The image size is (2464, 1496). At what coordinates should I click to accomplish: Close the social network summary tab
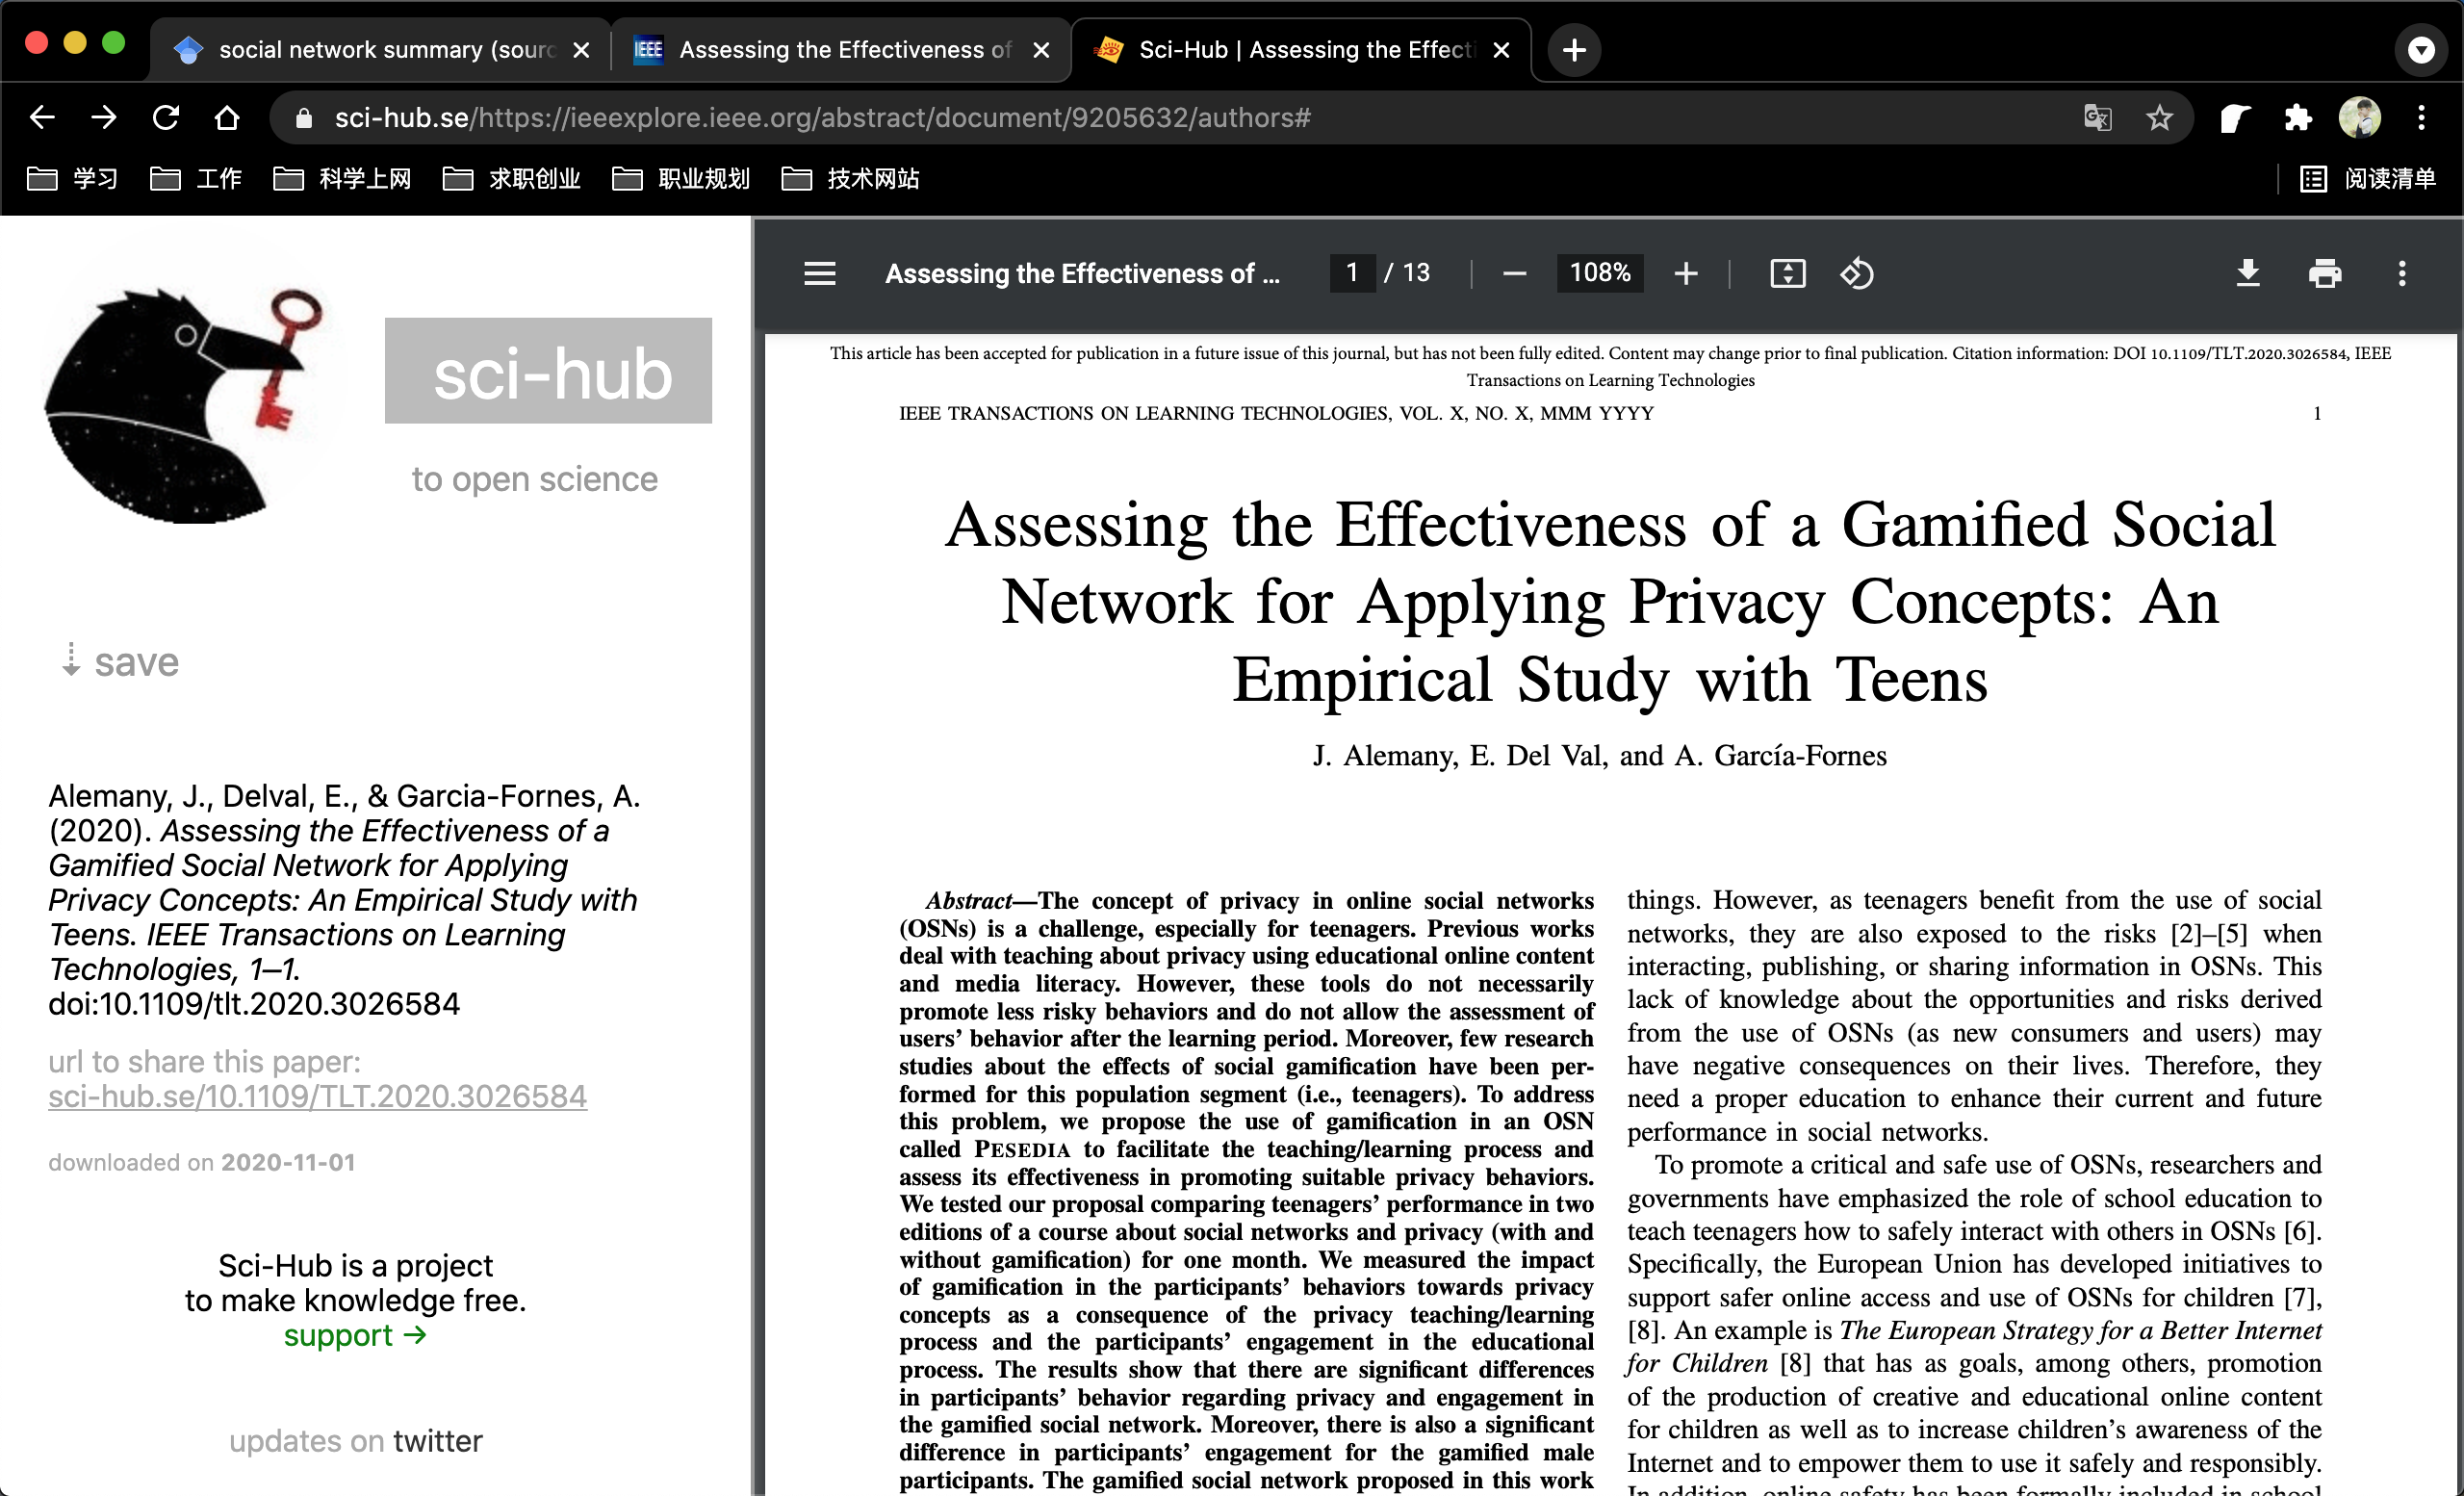581,50
